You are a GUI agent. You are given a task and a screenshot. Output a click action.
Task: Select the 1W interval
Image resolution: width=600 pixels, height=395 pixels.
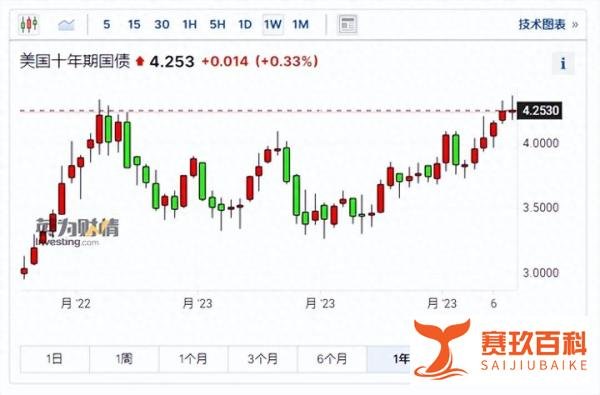(x=273, y=25)
